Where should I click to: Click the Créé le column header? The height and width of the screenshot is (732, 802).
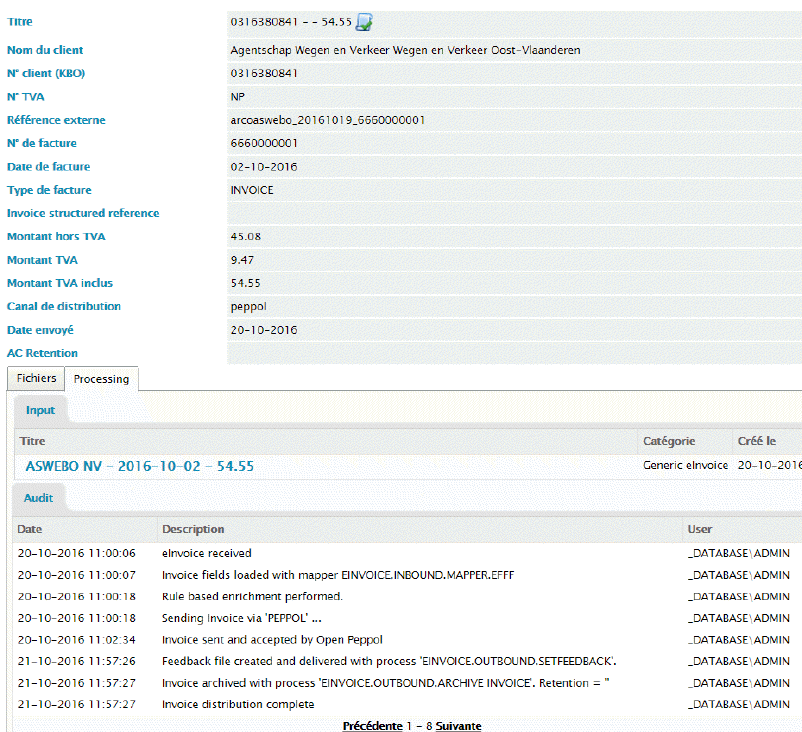pos(756,441)
